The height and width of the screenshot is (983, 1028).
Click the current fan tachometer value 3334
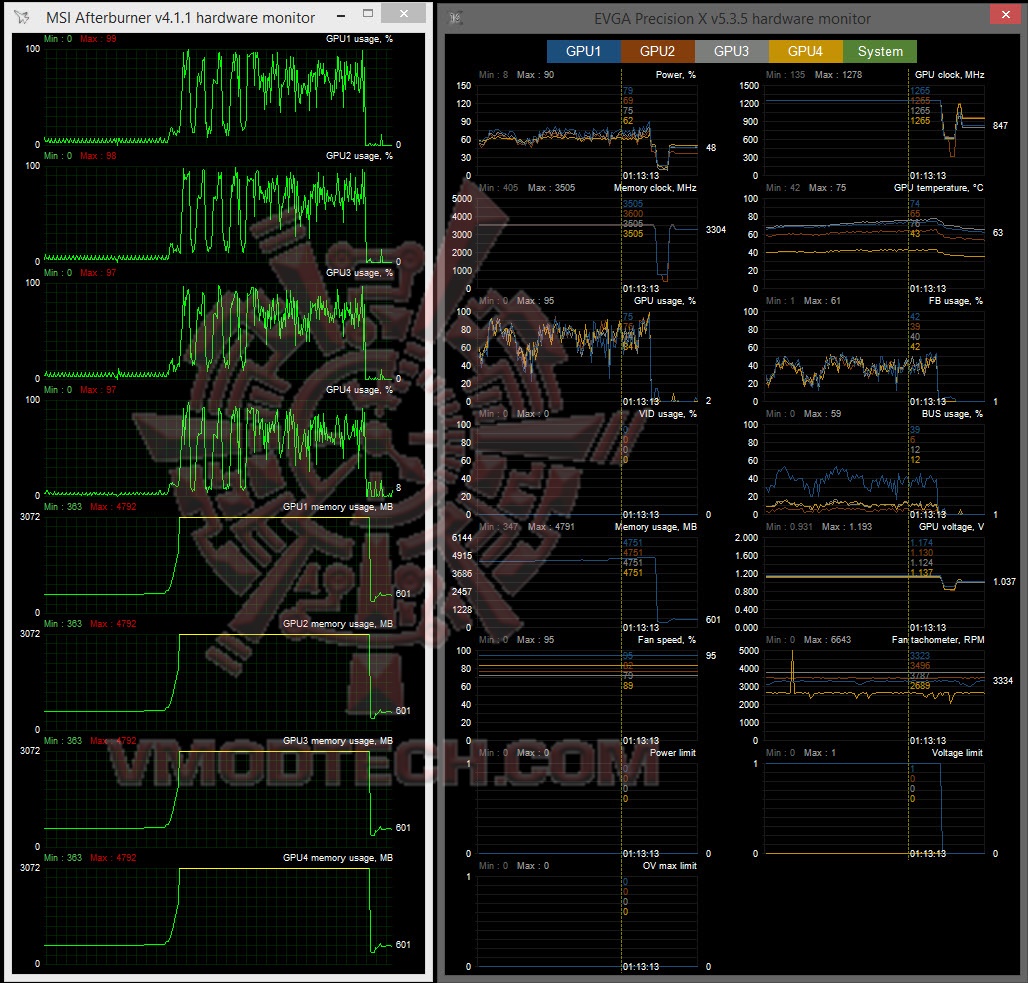[x=1002, y=681]
